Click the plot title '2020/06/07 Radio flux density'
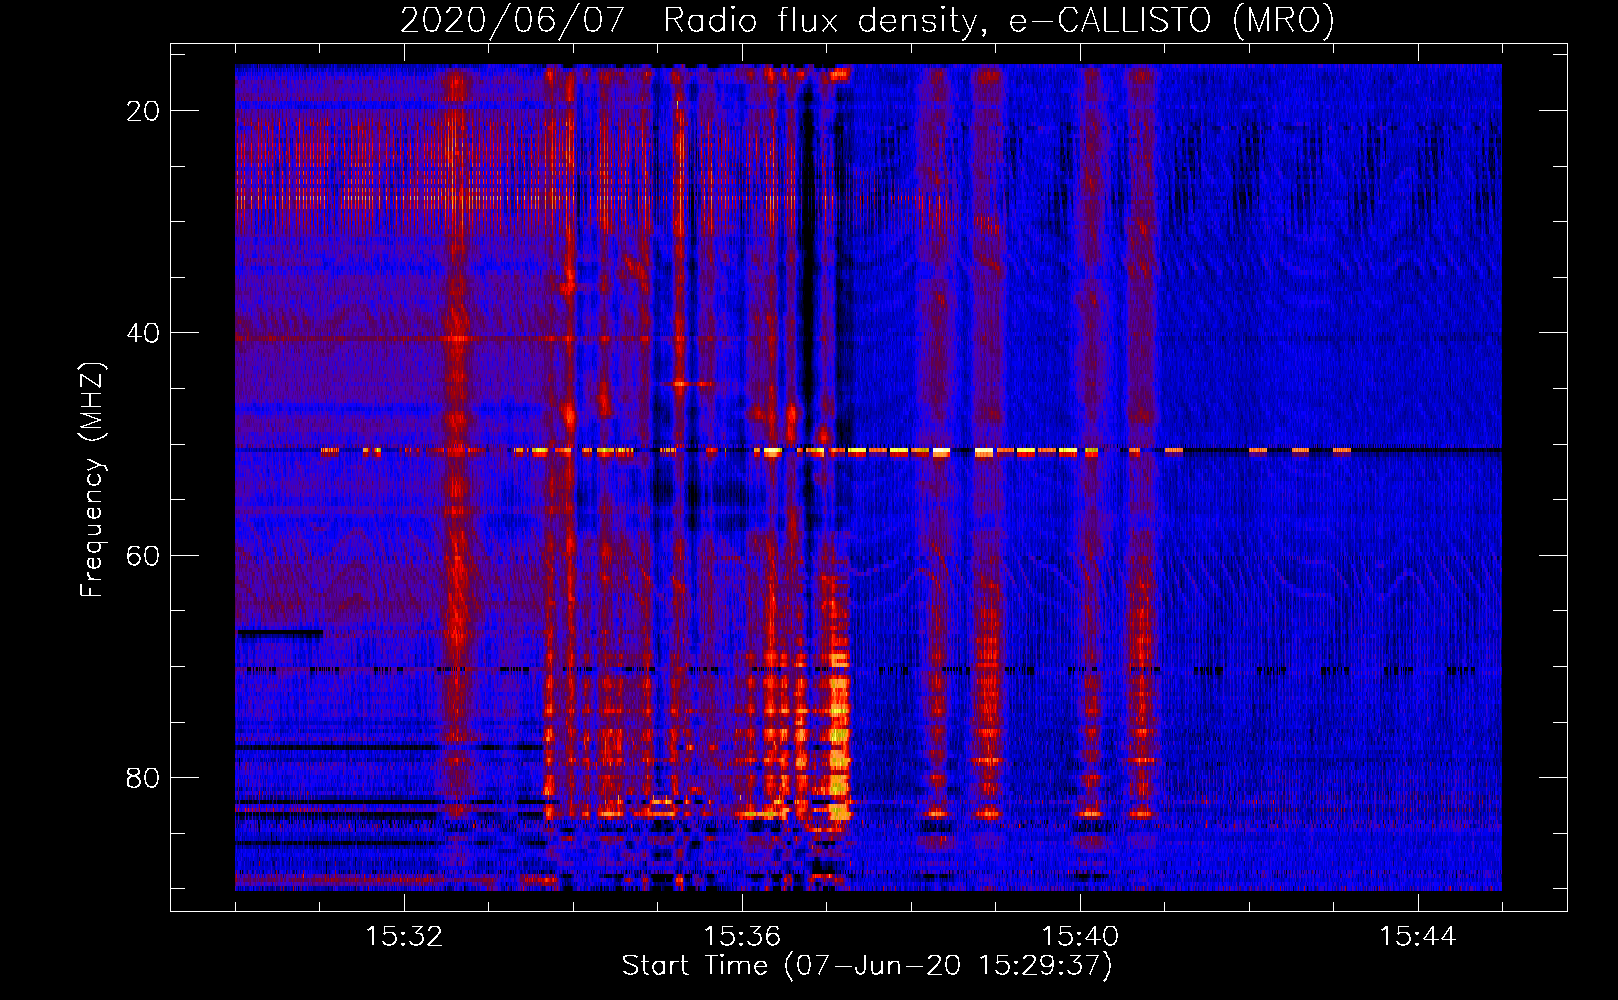This screenshot has width=1618, height=1000. click(x=867, y=20)
